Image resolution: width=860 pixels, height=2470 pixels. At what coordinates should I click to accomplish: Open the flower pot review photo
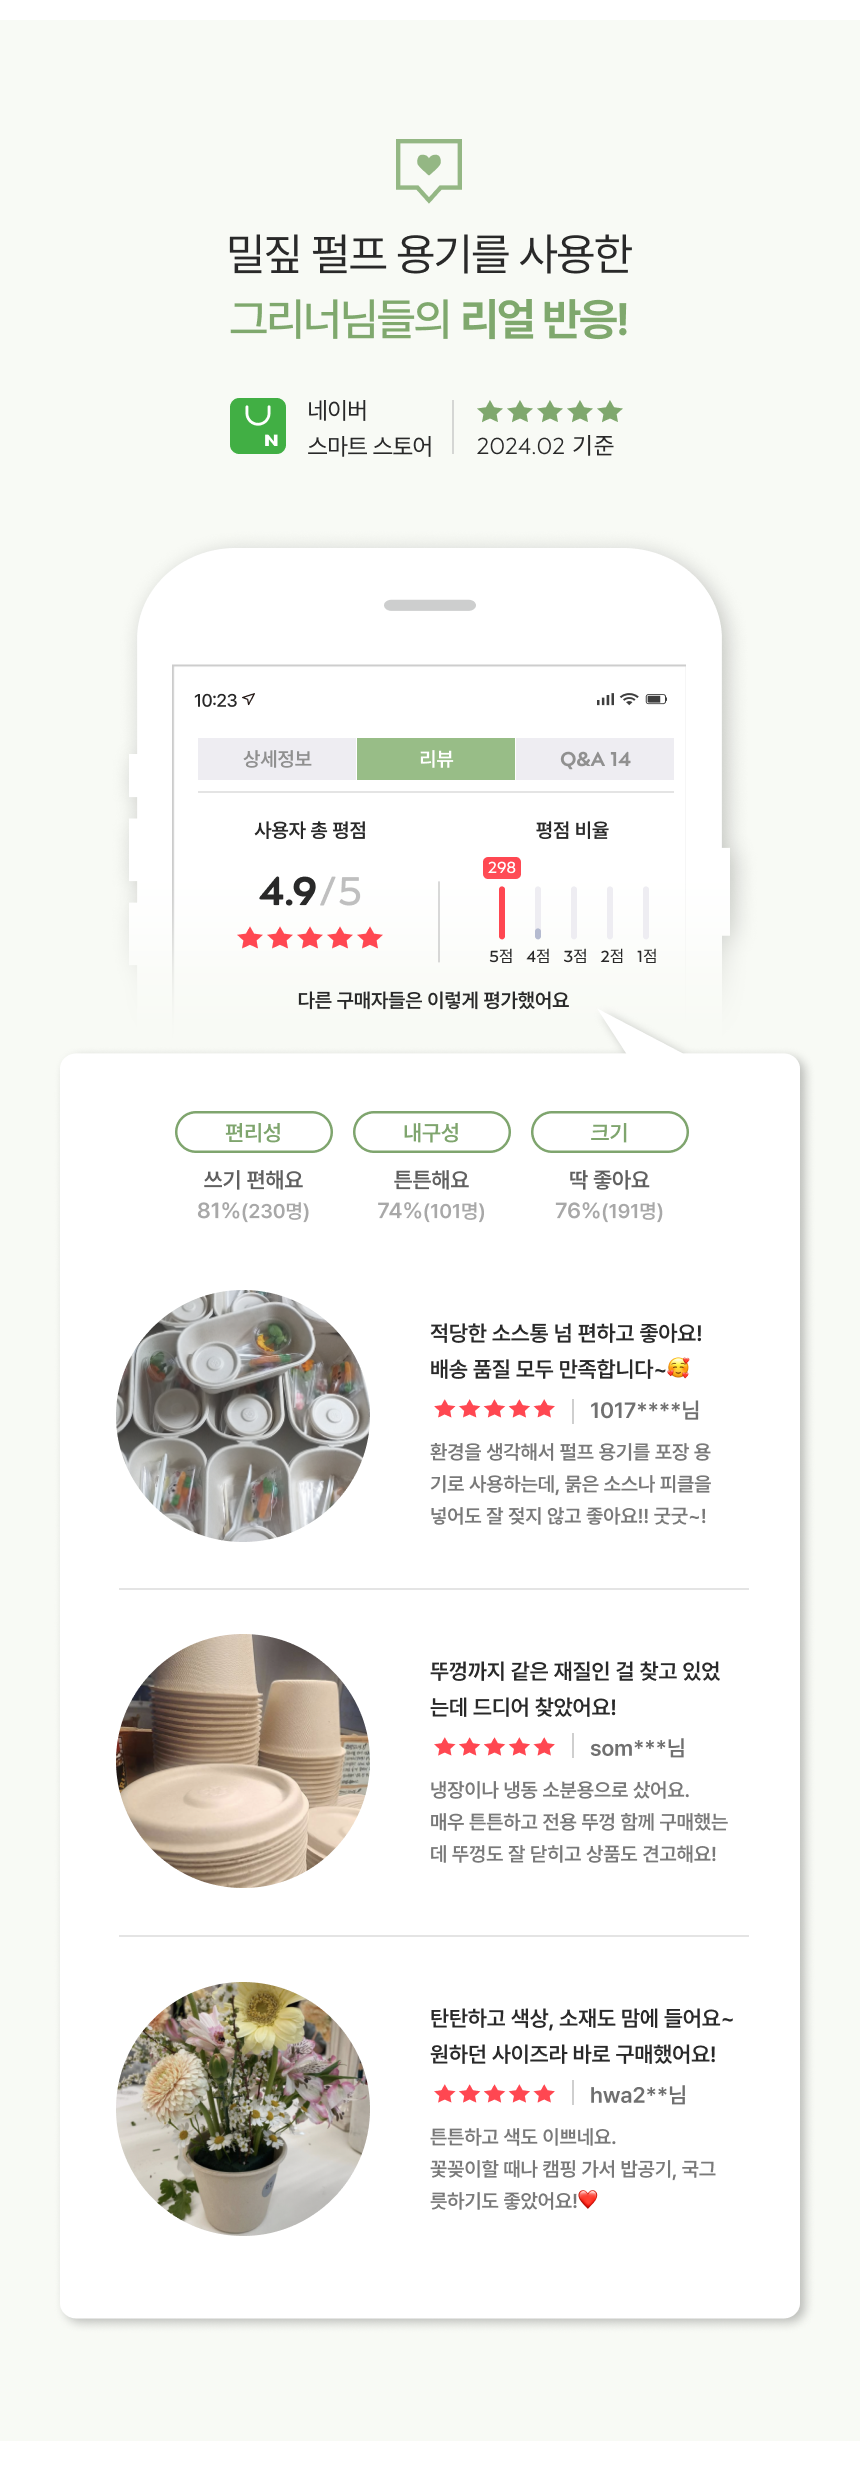pos(243,2108)
